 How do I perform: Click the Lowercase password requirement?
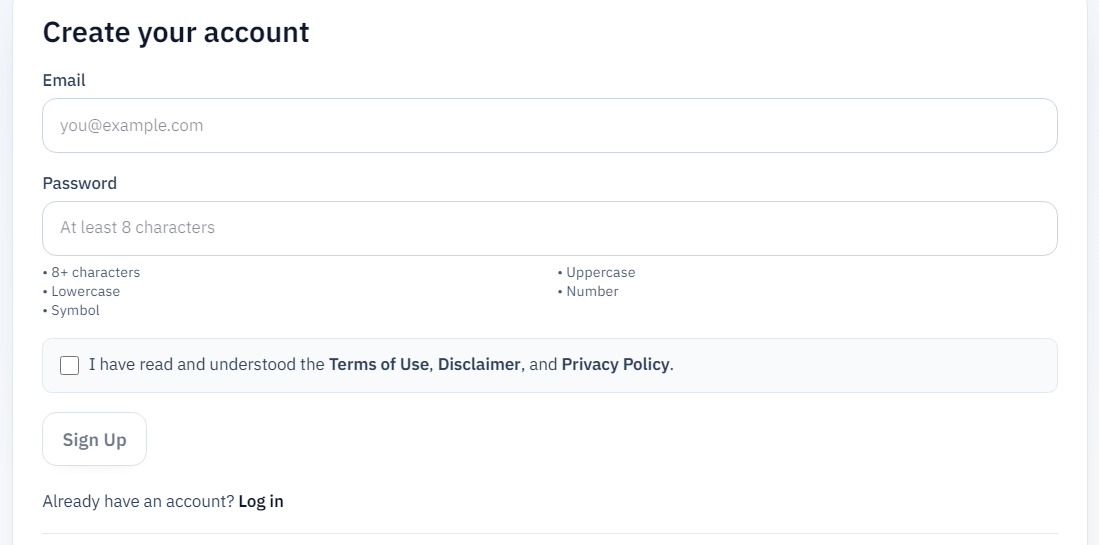click(x=85, y=291)
